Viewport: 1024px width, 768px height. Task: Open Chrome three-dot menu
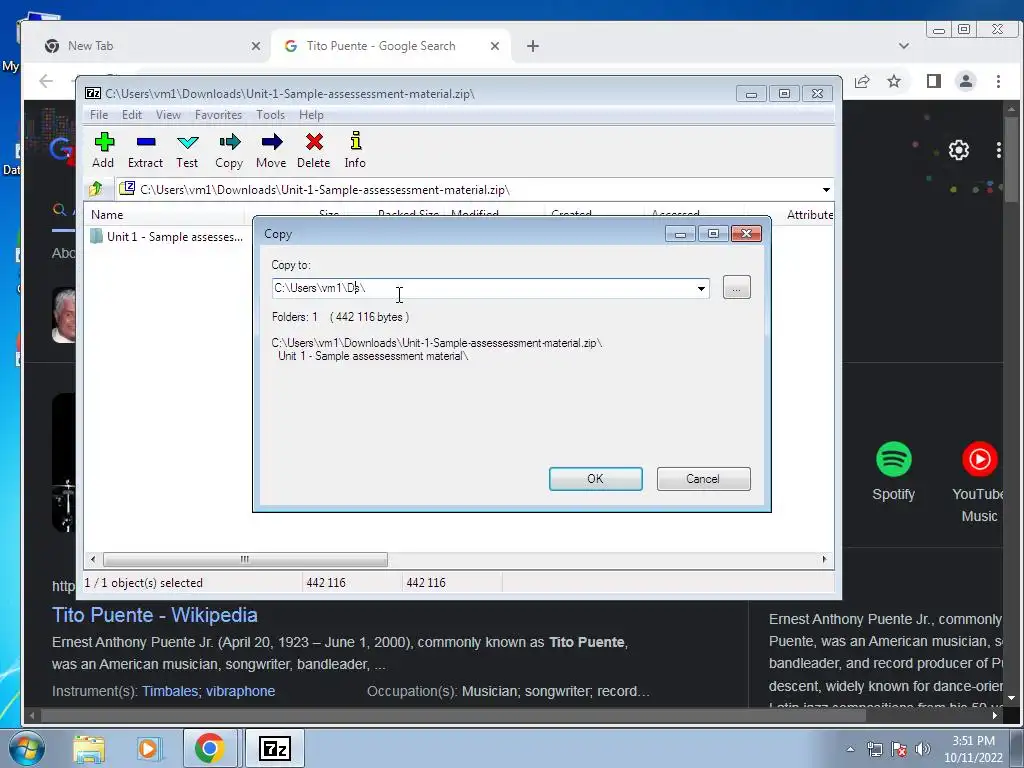(x=998, y=81)
